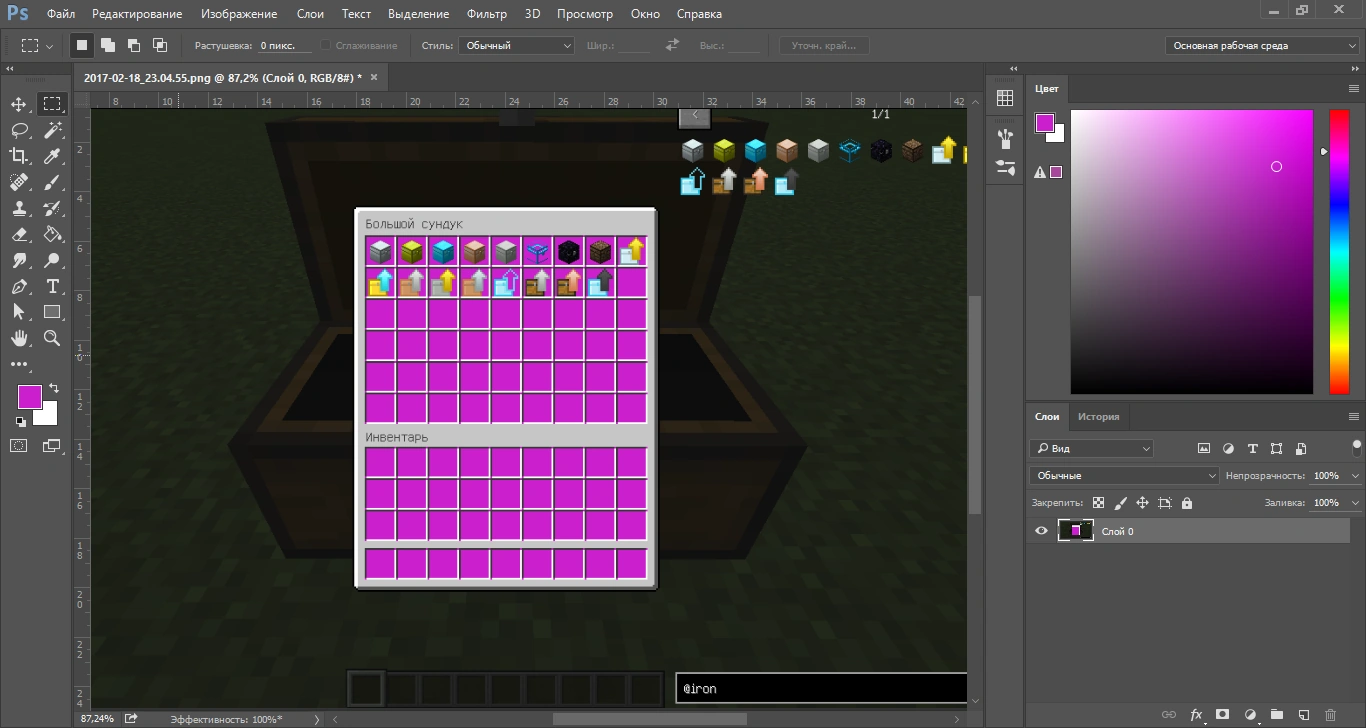This screenshot has height=728, width=1366.
Task: Click the Уточн. край... button
Action: pyautogui.click(x=824, y=46)
